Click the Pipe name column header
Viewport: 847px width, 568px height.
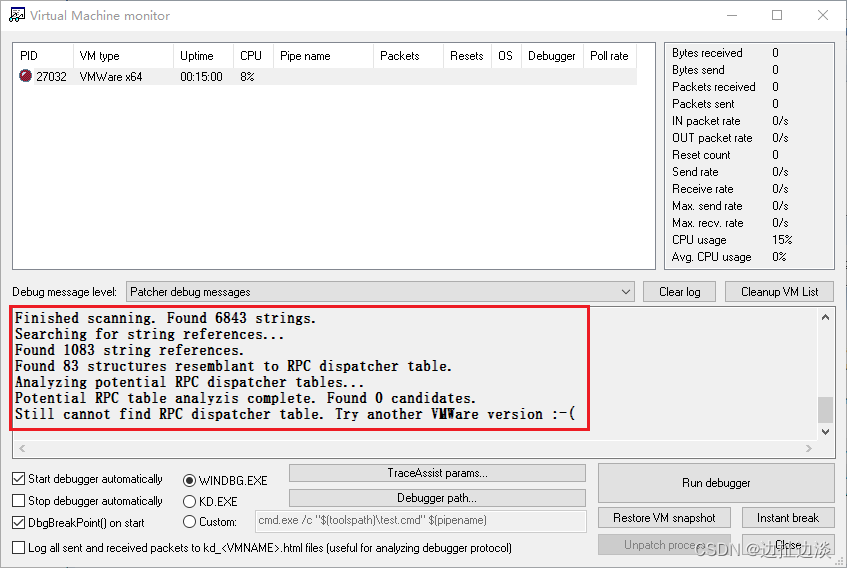coord(324,56)
